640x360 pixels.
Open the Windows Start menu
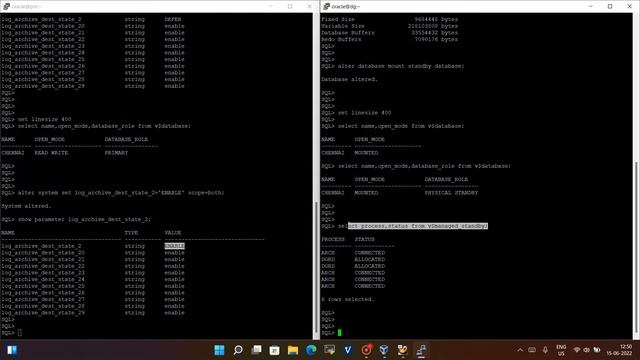click(x=219, y=350)
